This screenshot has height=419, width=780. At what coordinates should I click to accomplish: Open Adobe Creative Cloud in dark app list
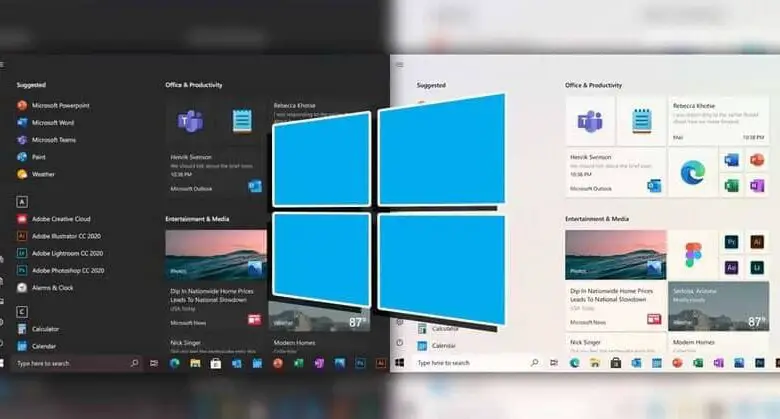[54, 219]
